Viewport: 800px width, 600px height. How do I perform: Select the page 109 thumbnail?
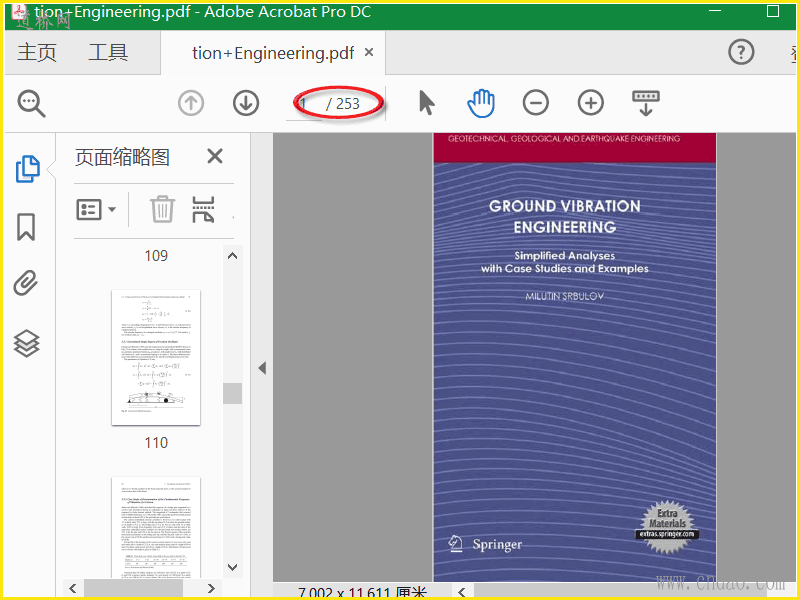click(156, 255)
